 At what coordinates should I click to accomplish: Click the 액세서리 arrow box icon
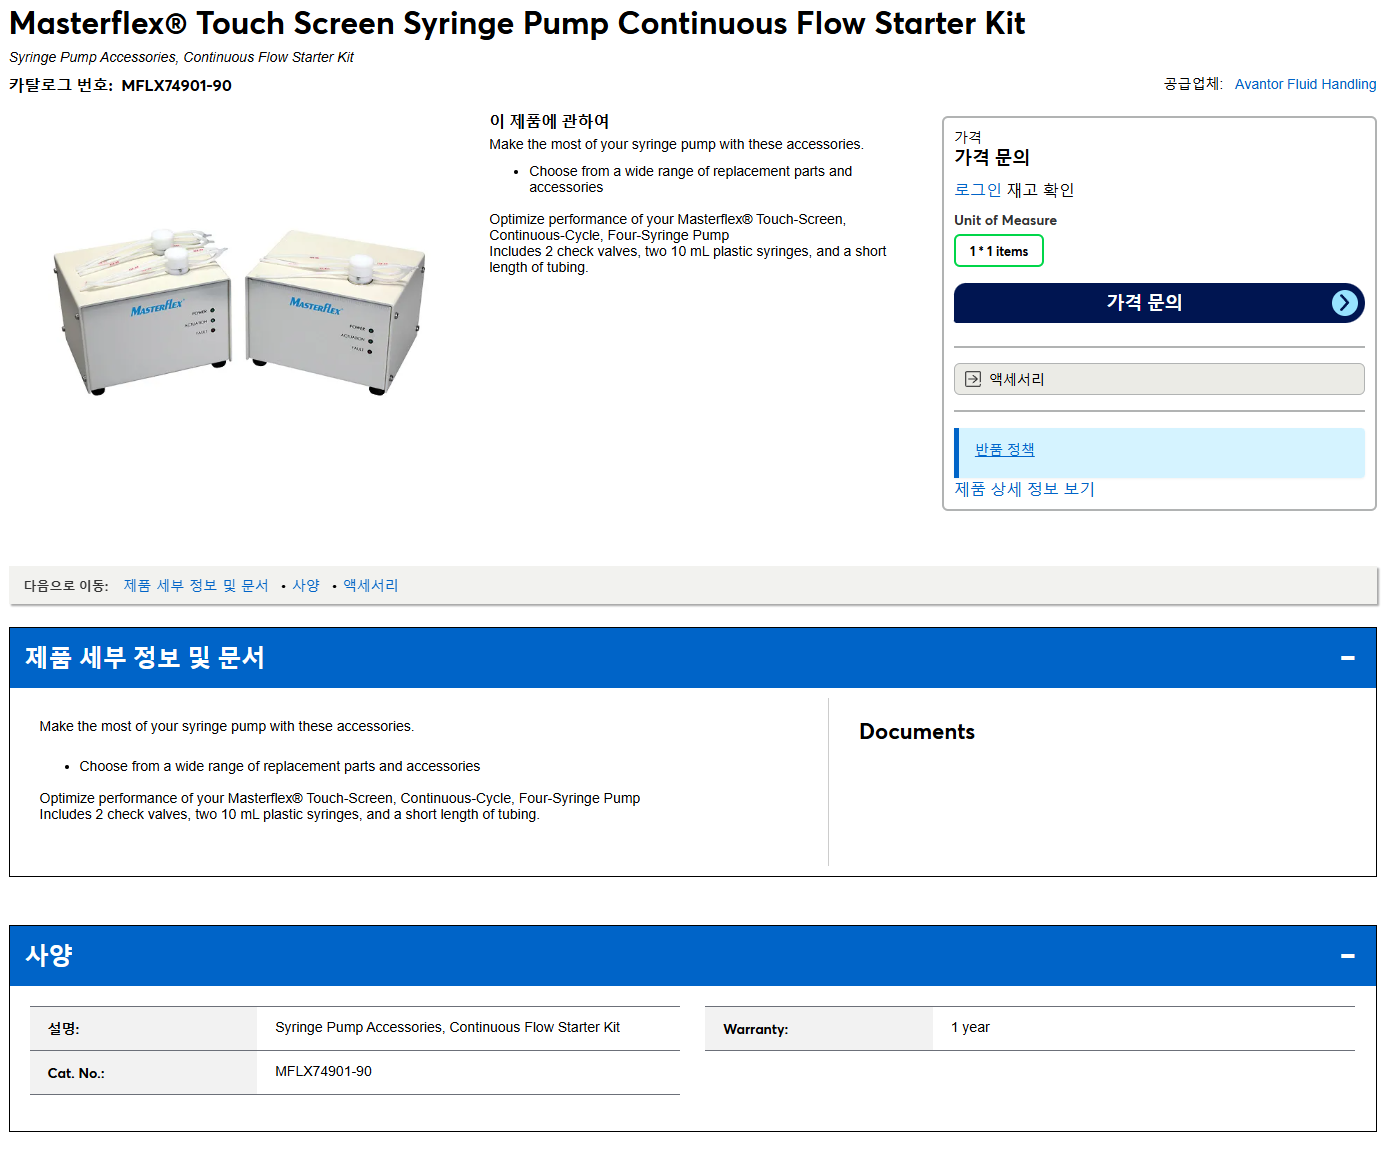pos(973,379)
